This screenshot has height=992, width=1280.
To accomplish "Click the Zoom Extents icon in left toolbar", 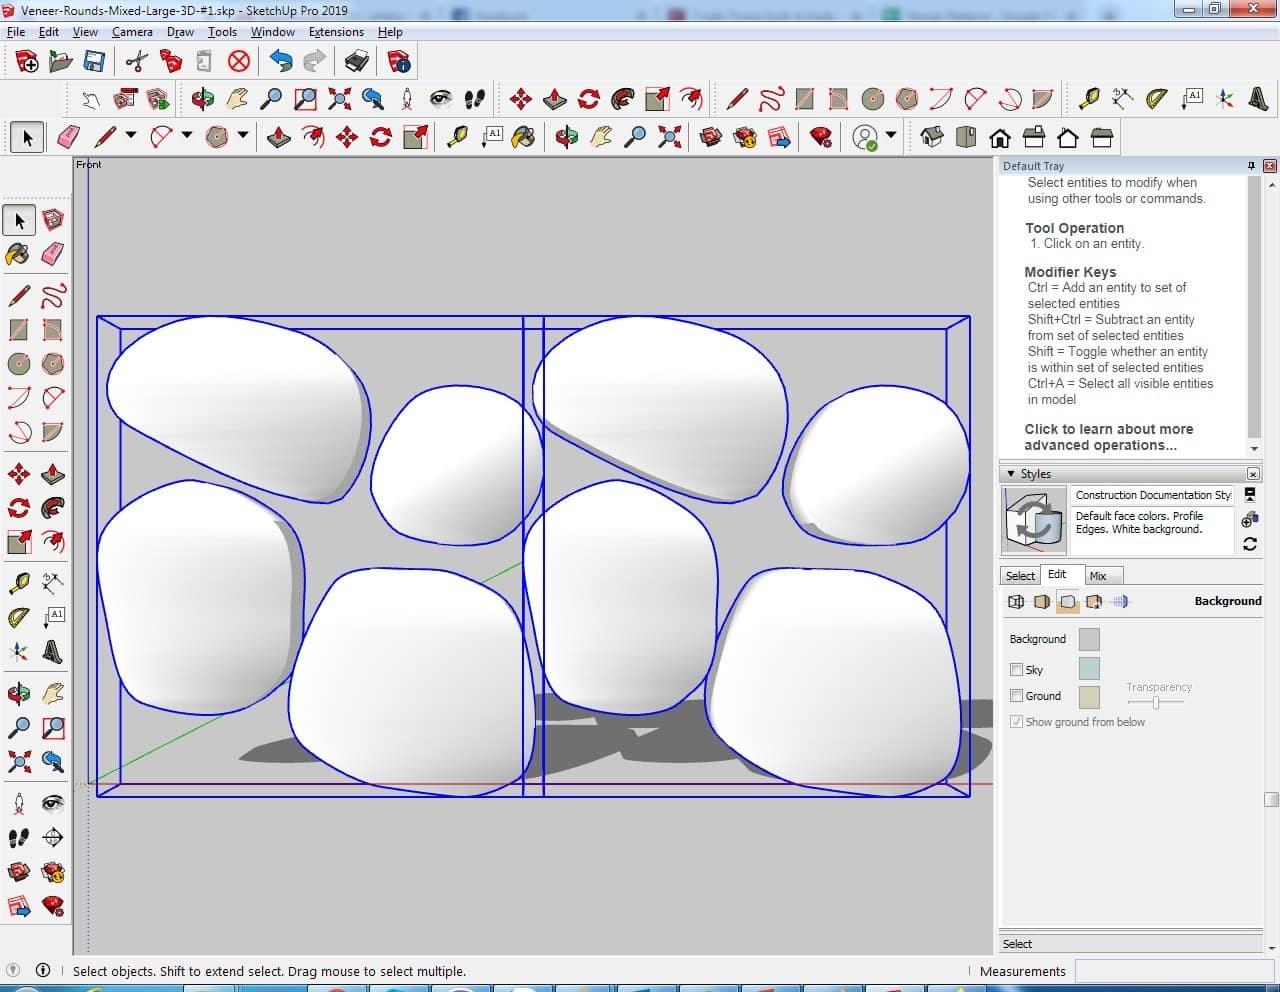I will [x=18, y=762].
